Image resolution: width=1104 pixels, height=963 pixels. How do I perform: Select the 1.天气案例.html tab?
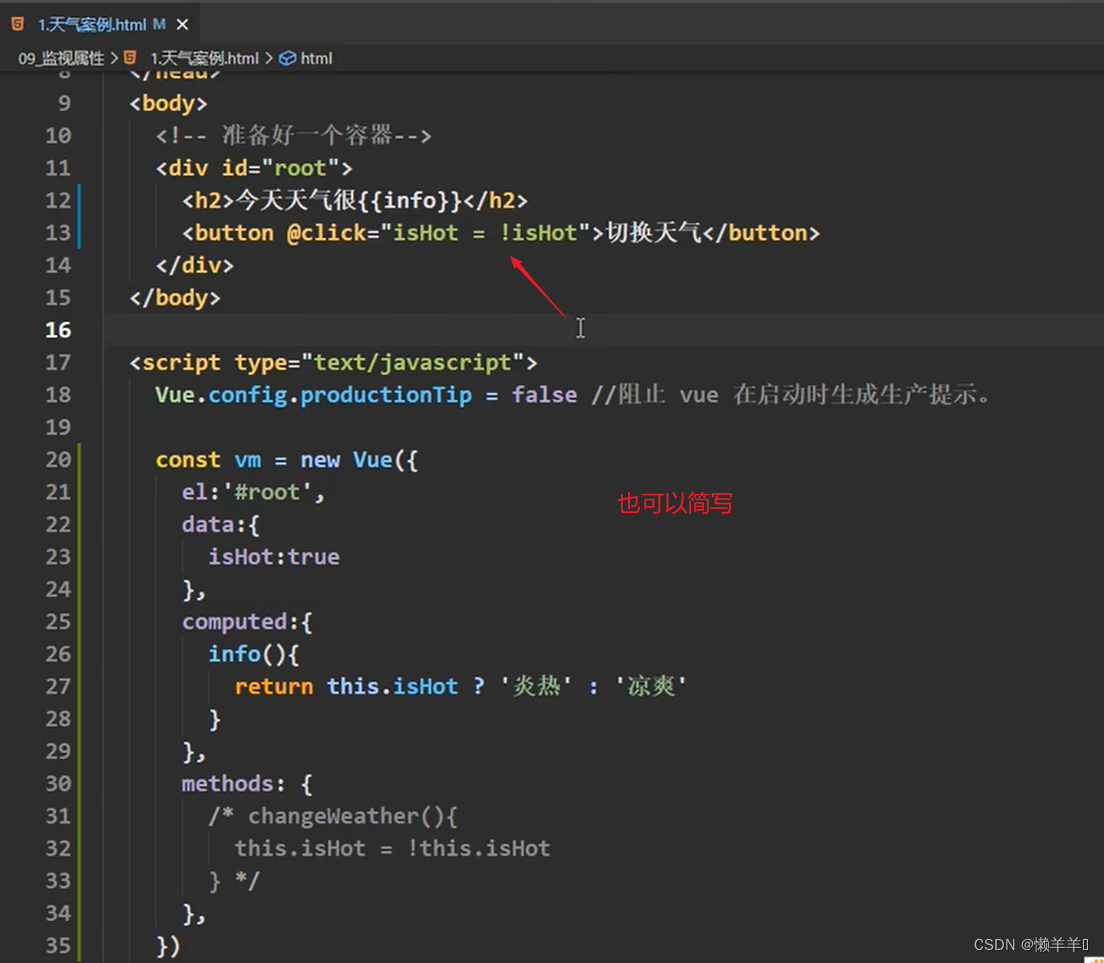tap(100, 25)
